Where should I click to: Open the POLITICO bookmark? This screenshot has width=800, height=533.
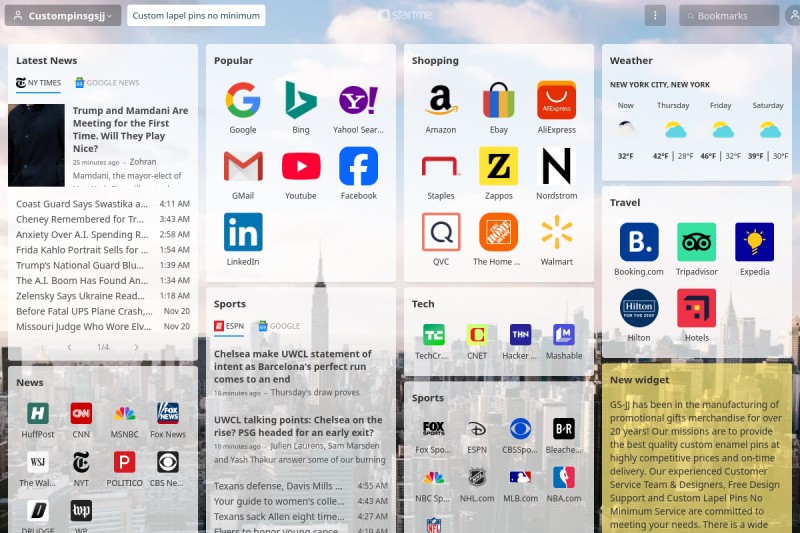[124, 462]
